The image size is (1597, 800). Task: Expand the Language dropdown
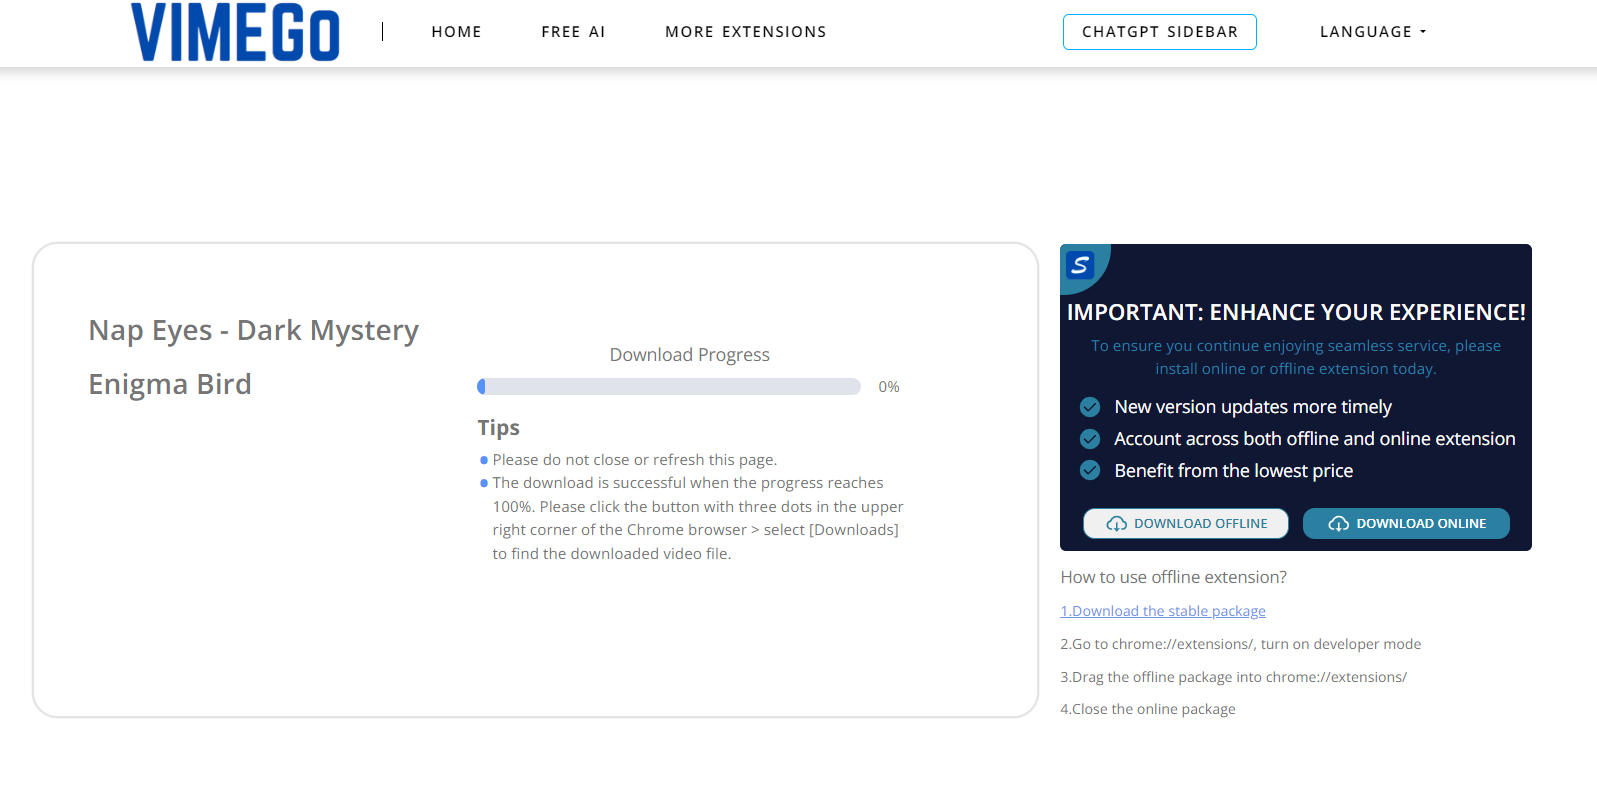[1373, 32]
